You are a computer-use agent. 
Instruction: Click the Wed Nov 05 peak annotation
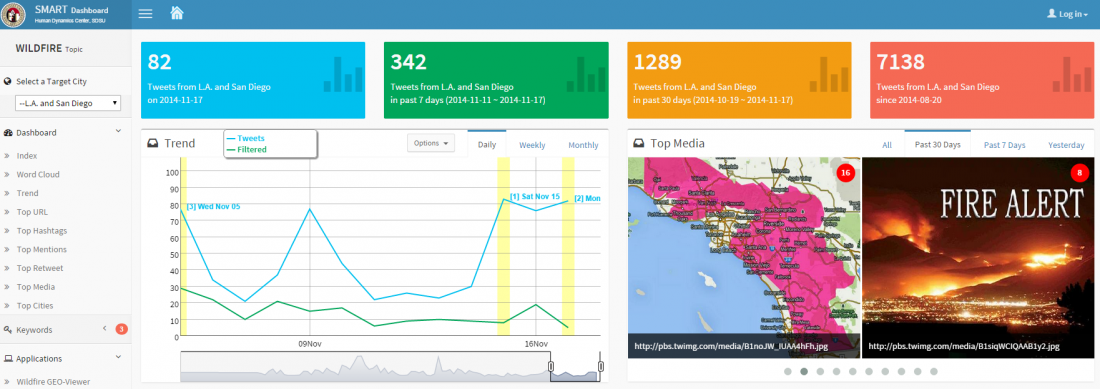[x=213, y=206]
